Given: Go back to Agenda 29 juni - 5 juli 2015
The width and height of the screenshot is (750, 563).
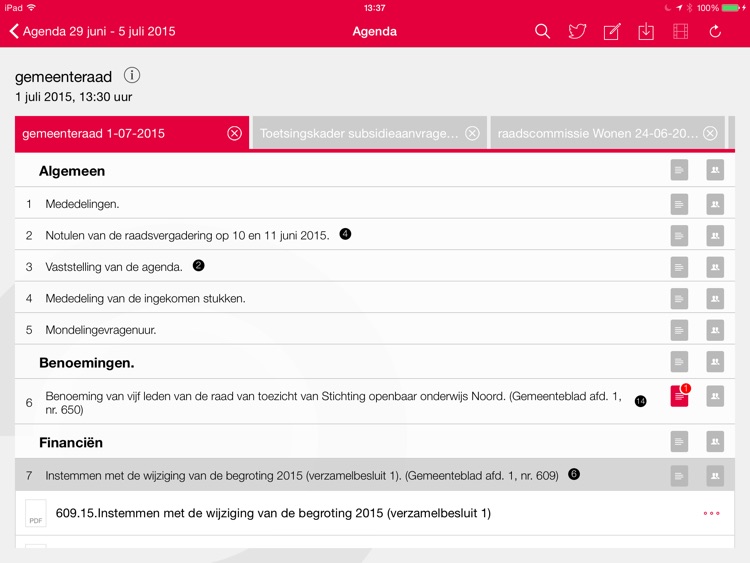Looking at the screenshot, I should tap(92, 31).
